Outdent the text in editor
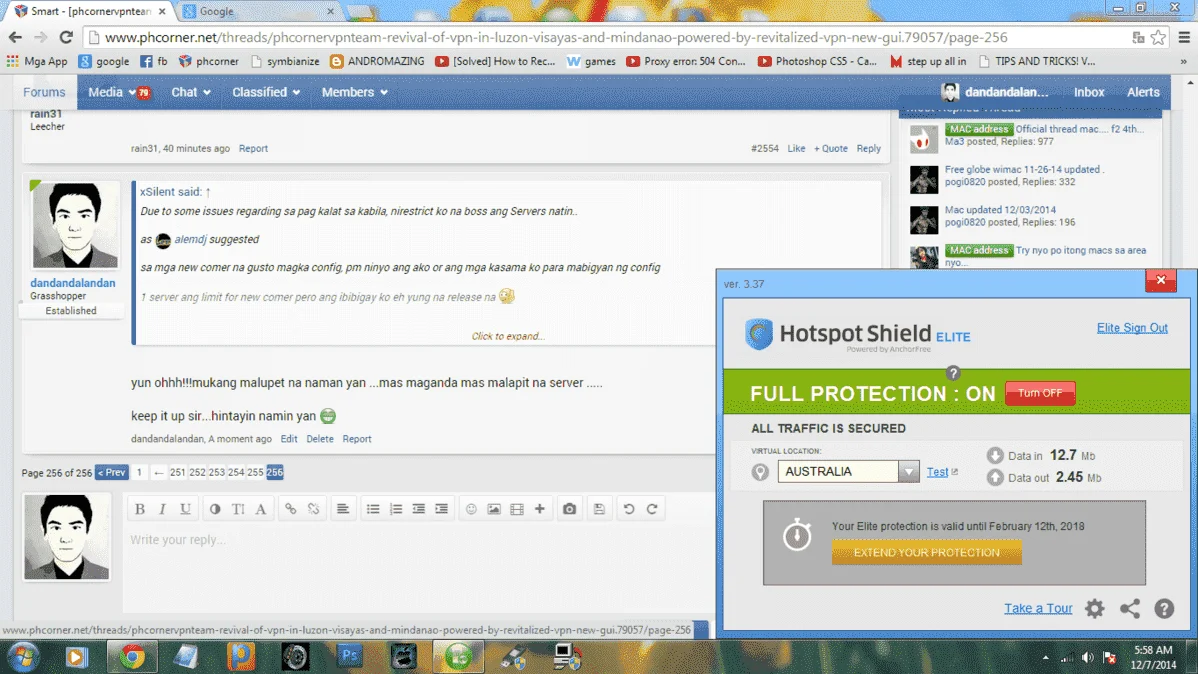The width and height of the screenshot is (1198, 674). (419, 509)
